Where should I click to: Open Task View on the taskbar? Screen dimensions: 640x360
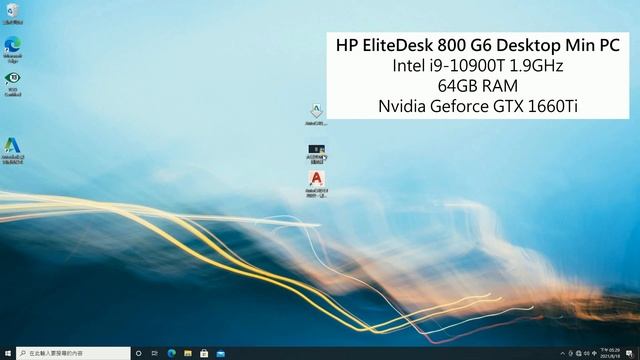(155, 353)
